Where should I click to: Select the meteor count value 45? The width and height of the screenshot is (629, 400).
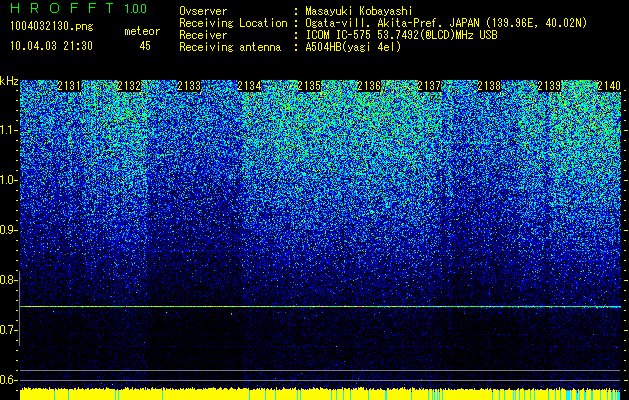145,46
